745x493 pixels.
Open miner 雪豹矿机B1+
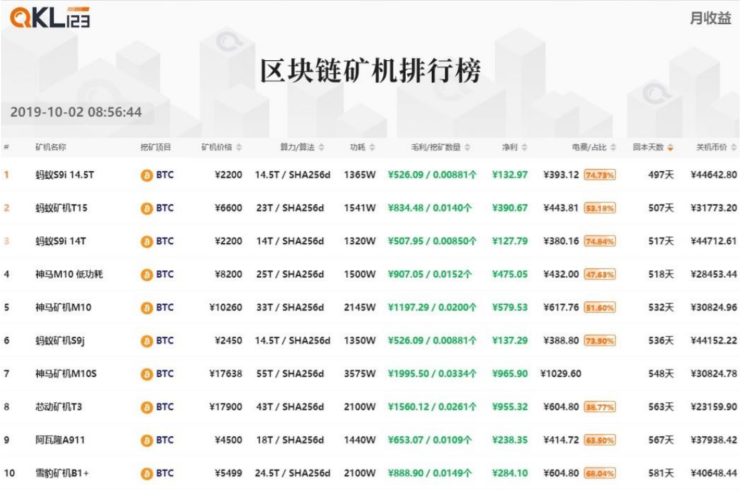point(62,474)
